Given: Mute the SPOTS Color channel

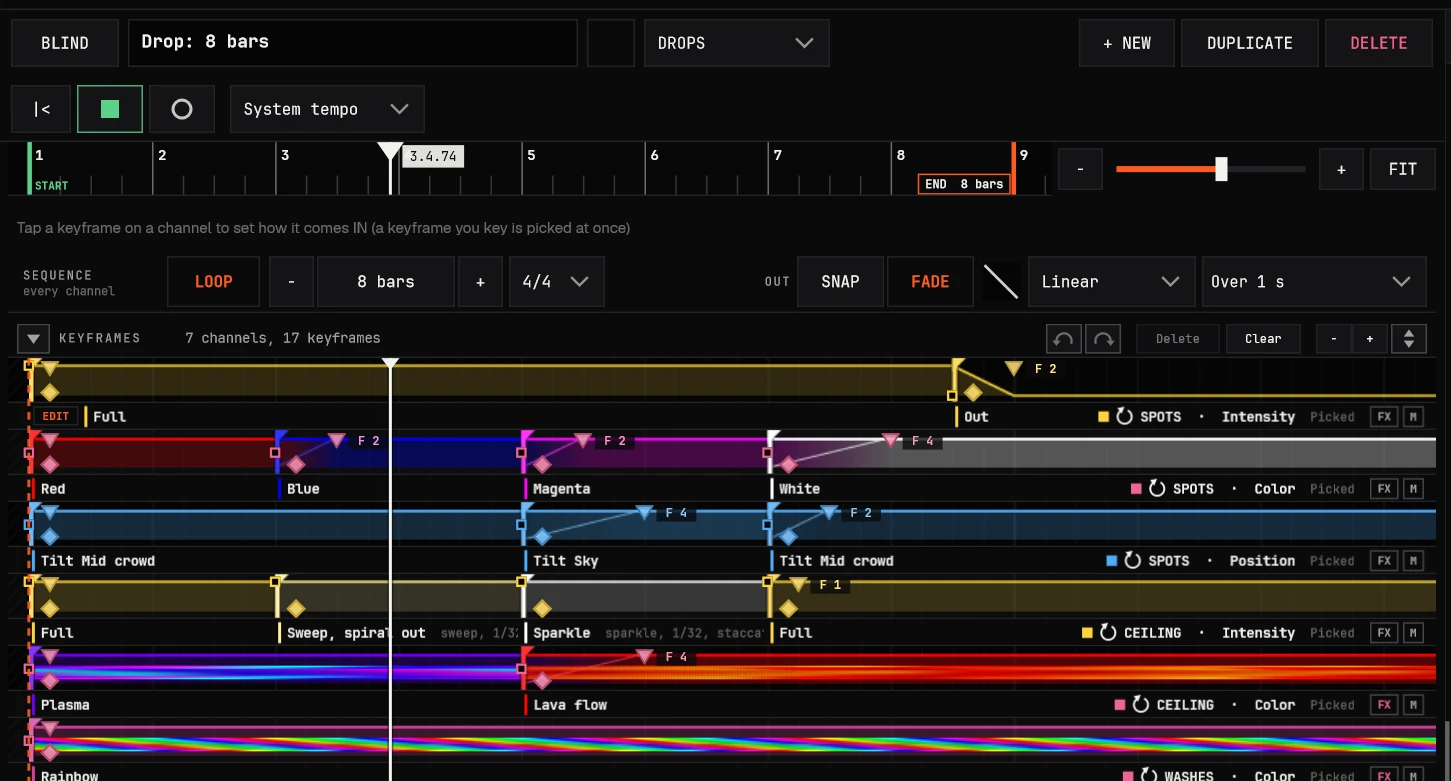Looking at the screenshot, I should 1413,488.
